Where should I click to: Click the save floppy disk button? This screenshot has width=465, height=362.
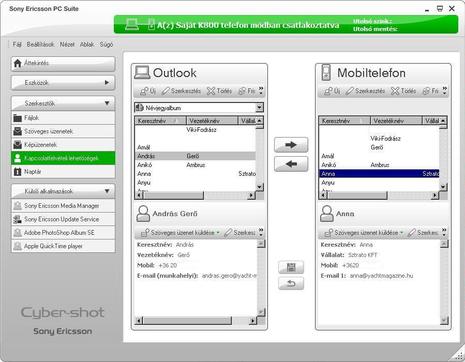click(x=291, y=267)
